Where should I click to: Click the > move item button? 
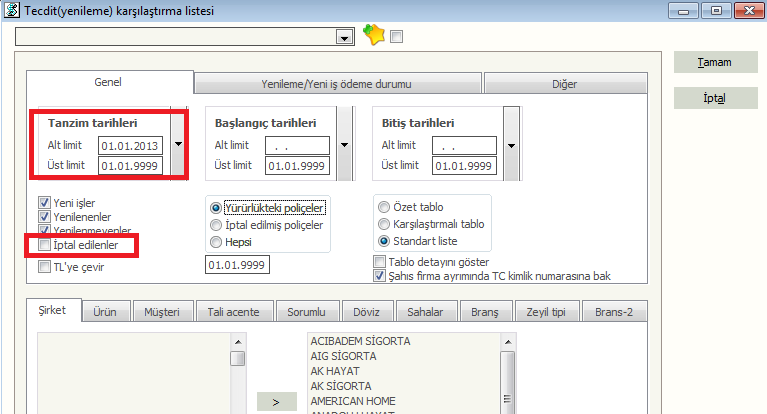[x=277, y=402]
